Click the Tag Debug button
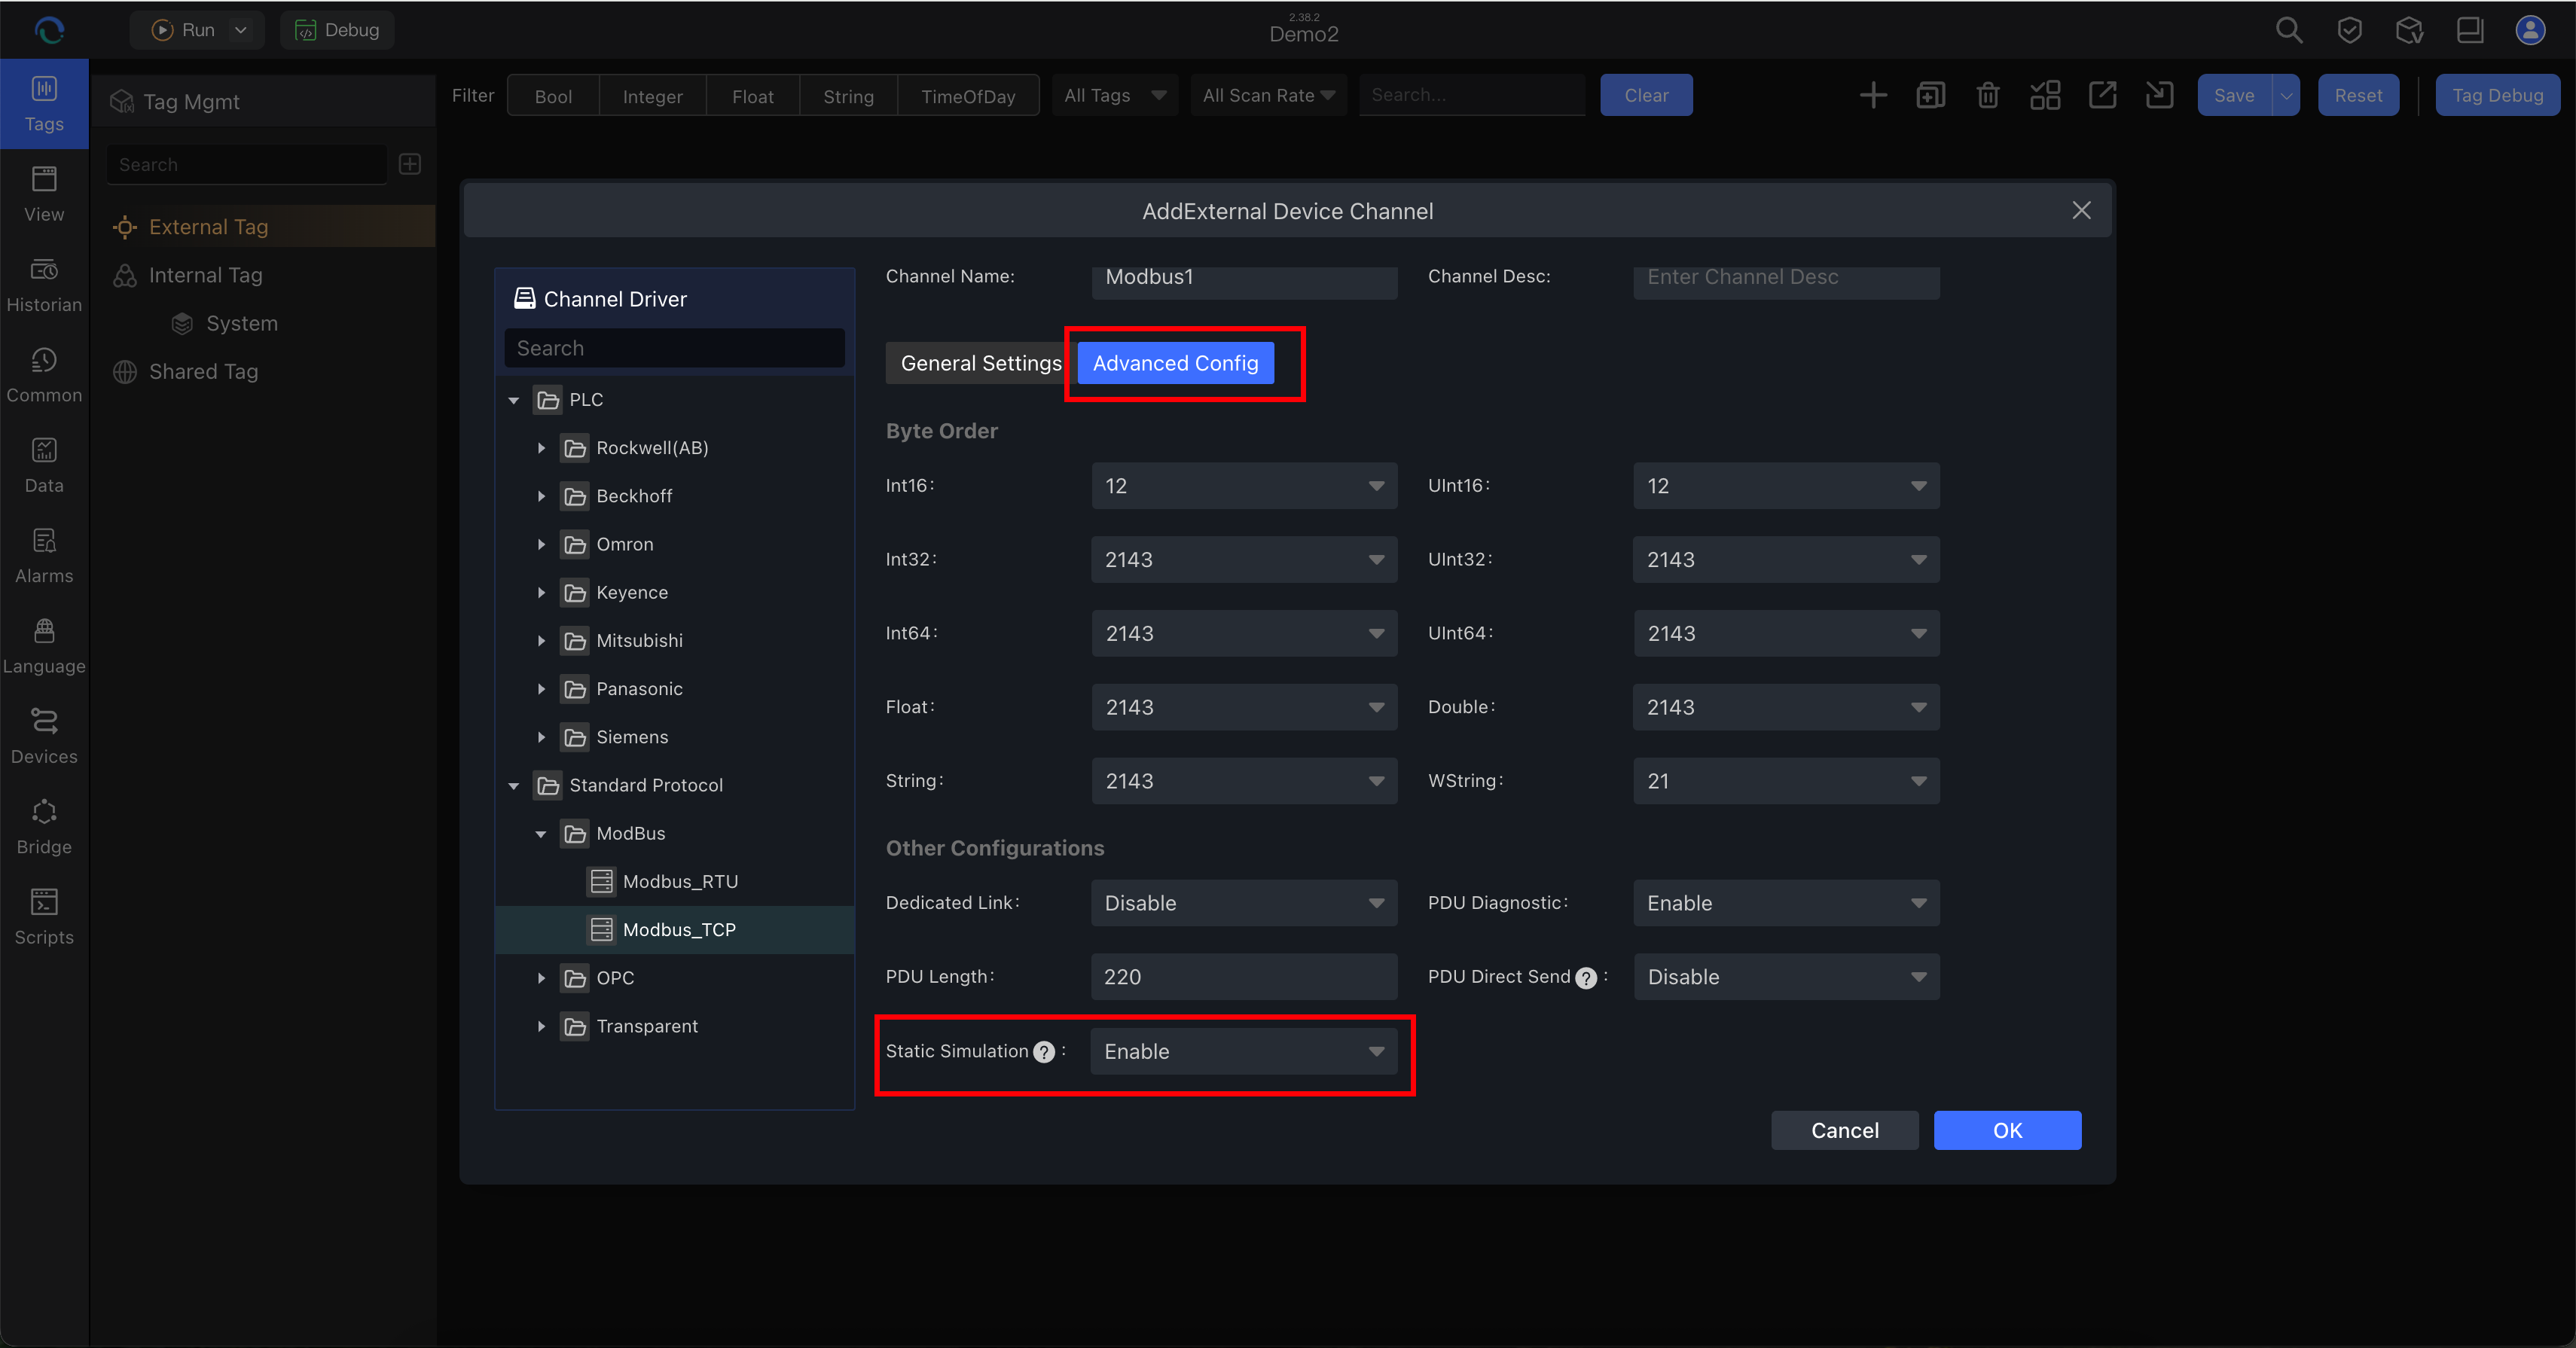 pos(2497,95)
